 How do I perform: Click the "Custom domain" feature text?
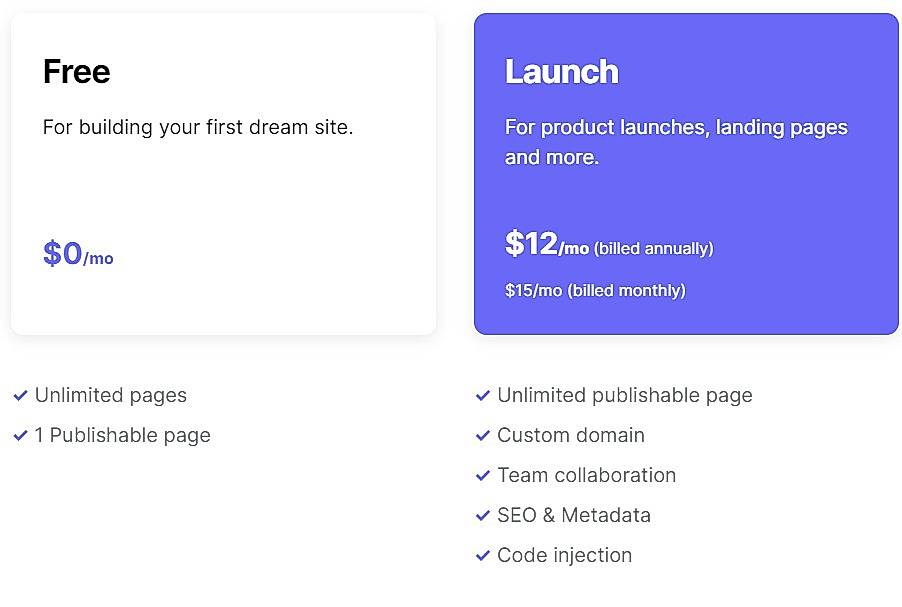click(x=570, y=435)
